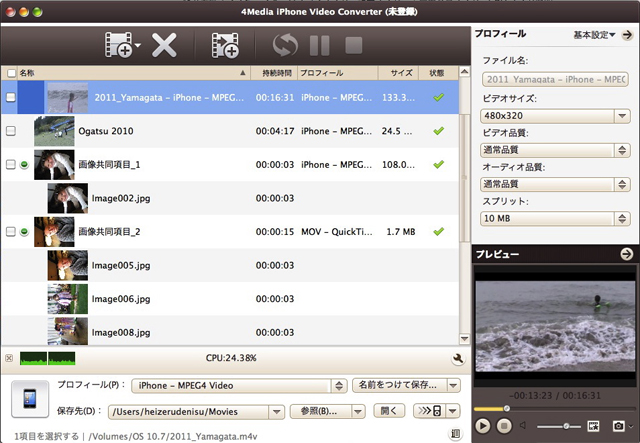The width and height of the screenshot is (640, 443).
Task: Click the ファイル名 input field
Action: [x=555, y=79]
